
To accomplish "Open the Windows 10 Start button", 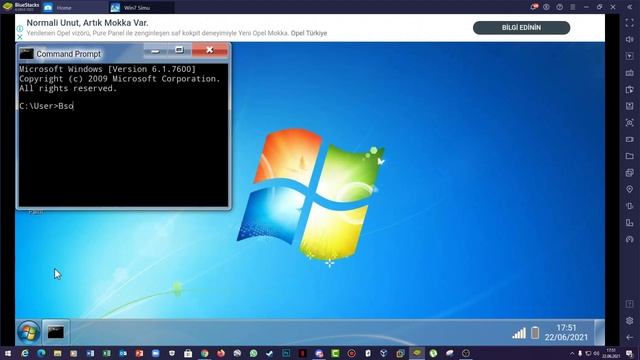I will click(x=8, y=353).
